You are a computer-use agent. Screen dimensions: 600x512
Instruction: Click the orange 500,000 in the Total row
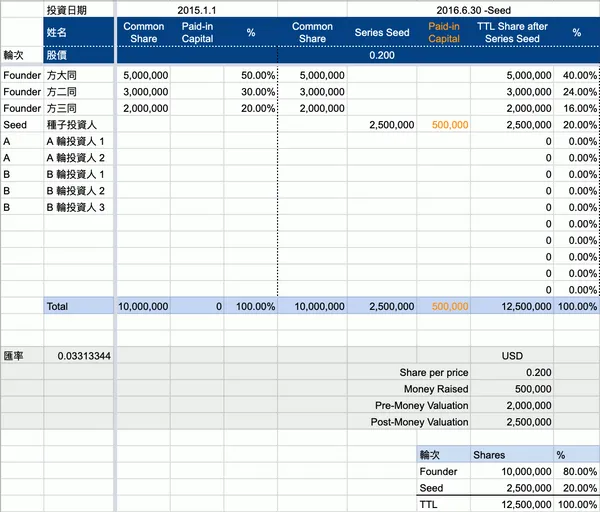click(x=443, y=306)
